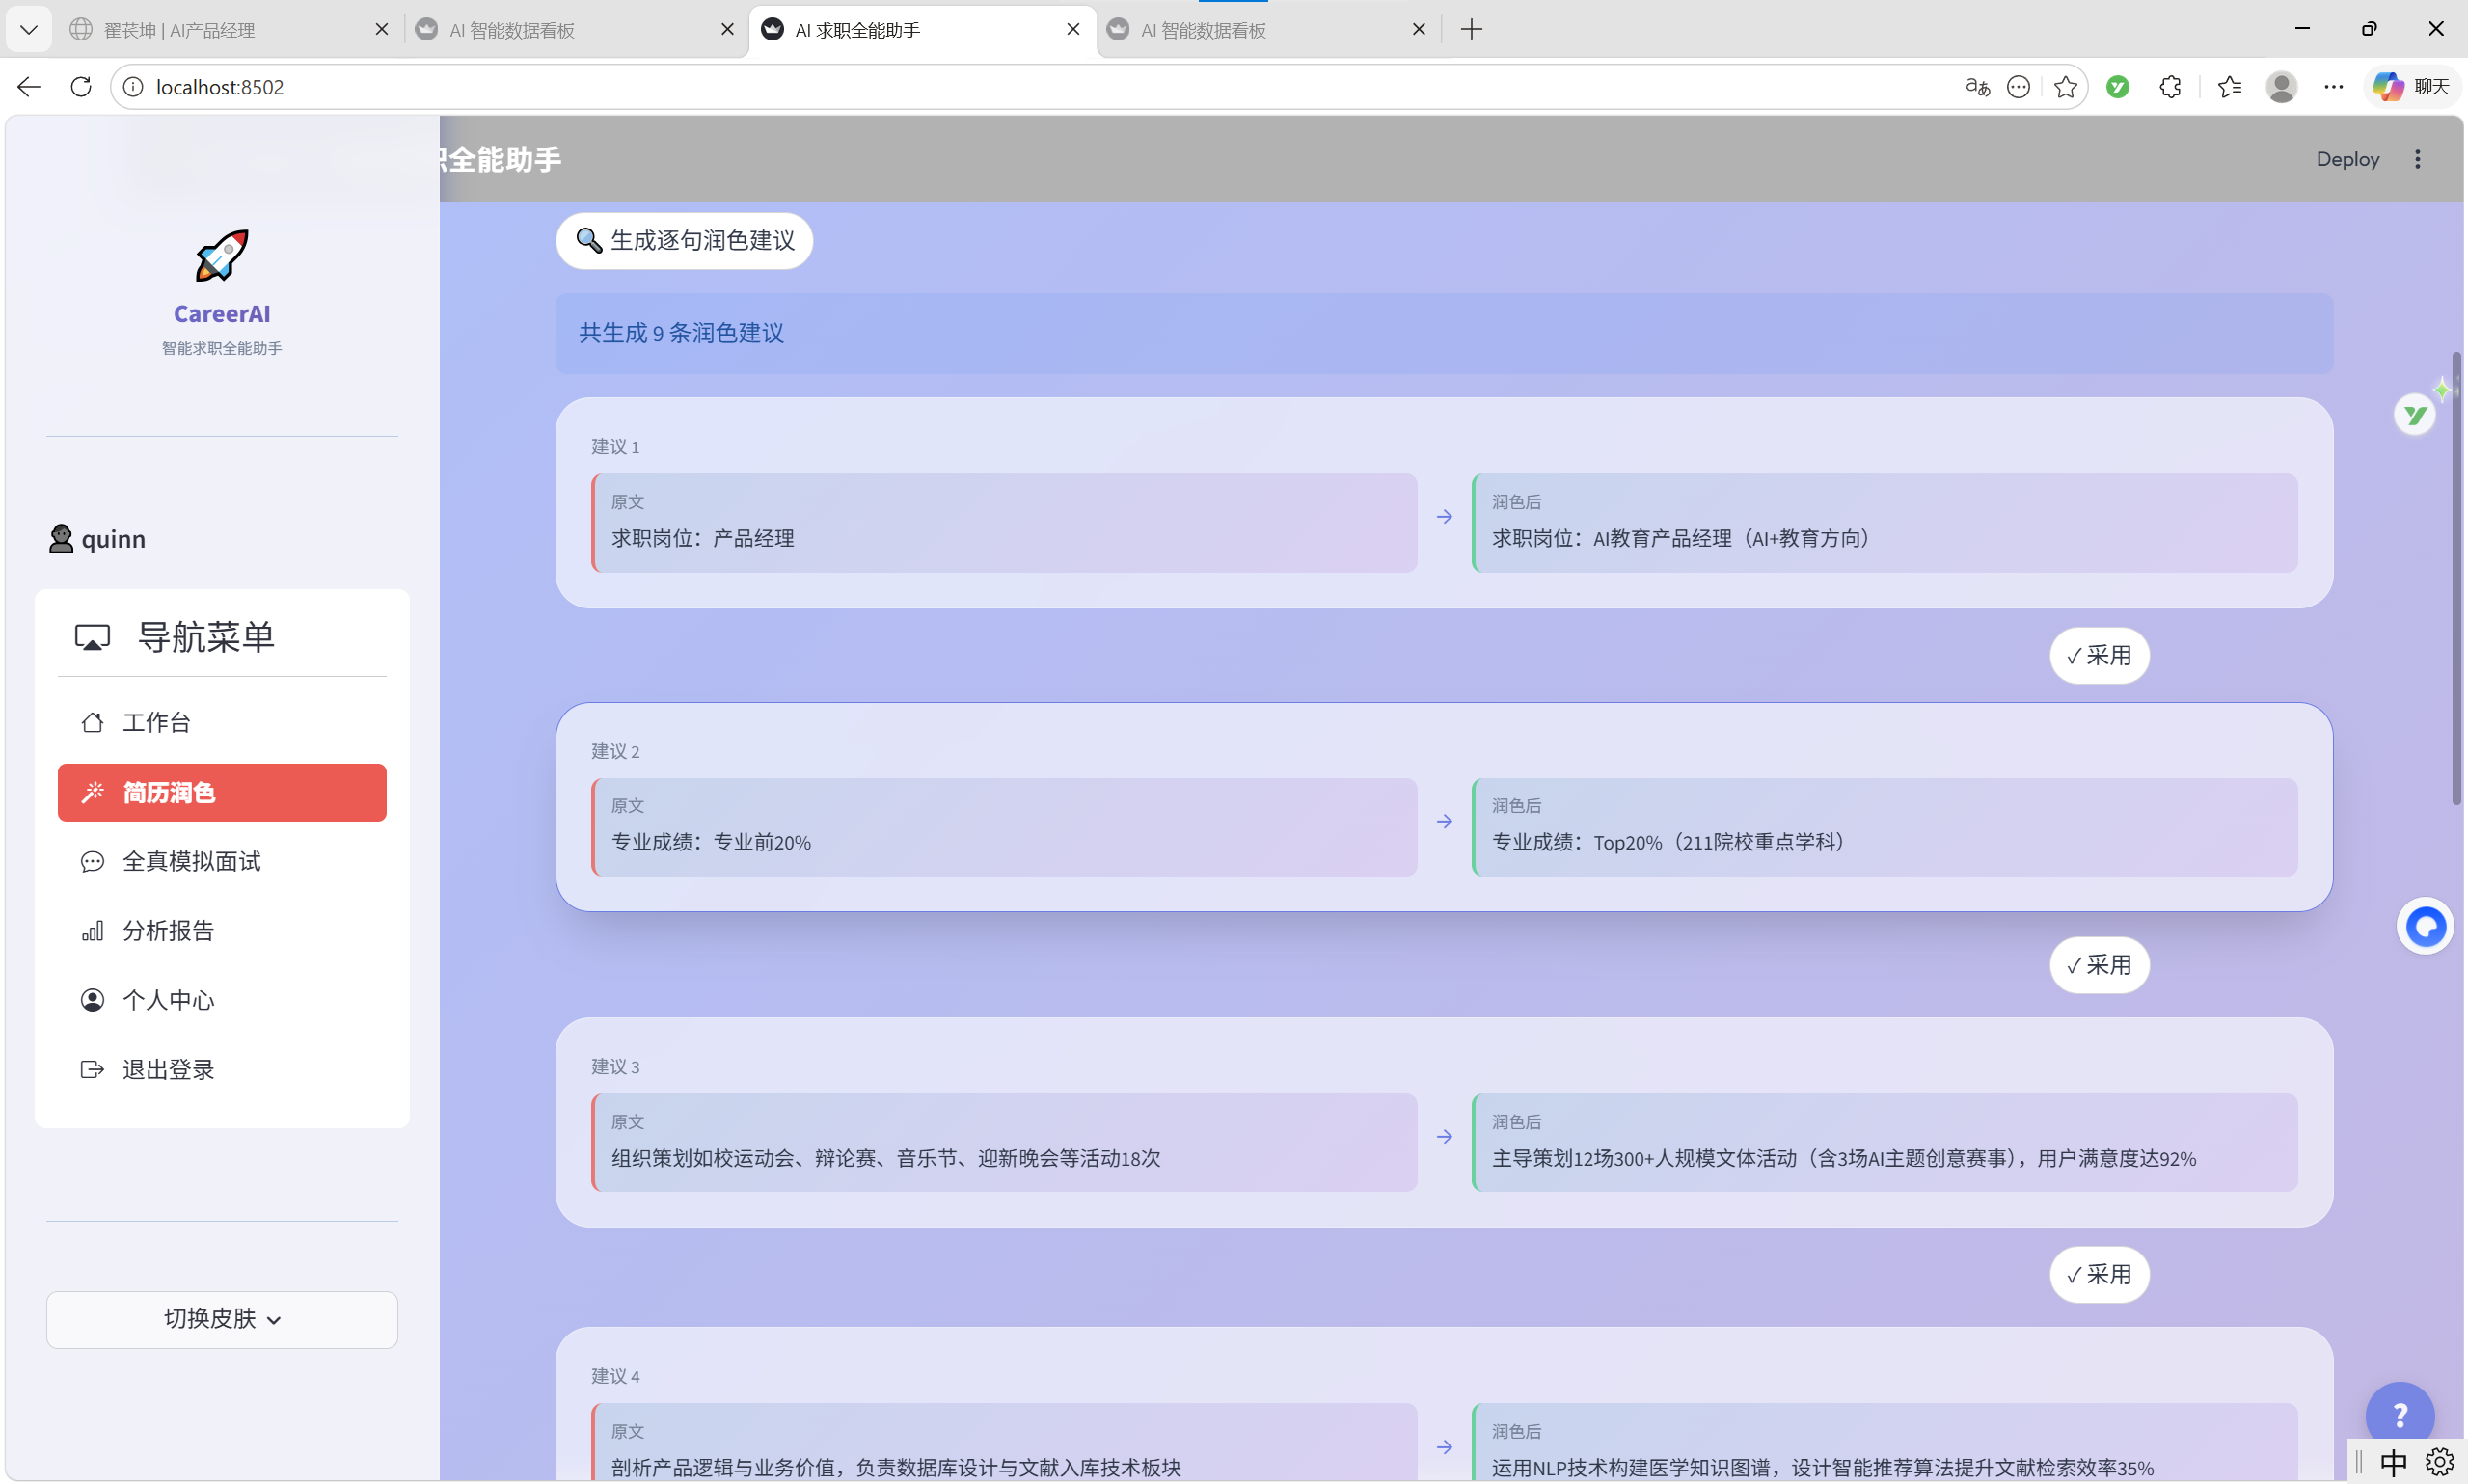Click the CareerAI rocket logo
The height and width of the screenshot is (1484, 2468).
click(x=221, y=256)
